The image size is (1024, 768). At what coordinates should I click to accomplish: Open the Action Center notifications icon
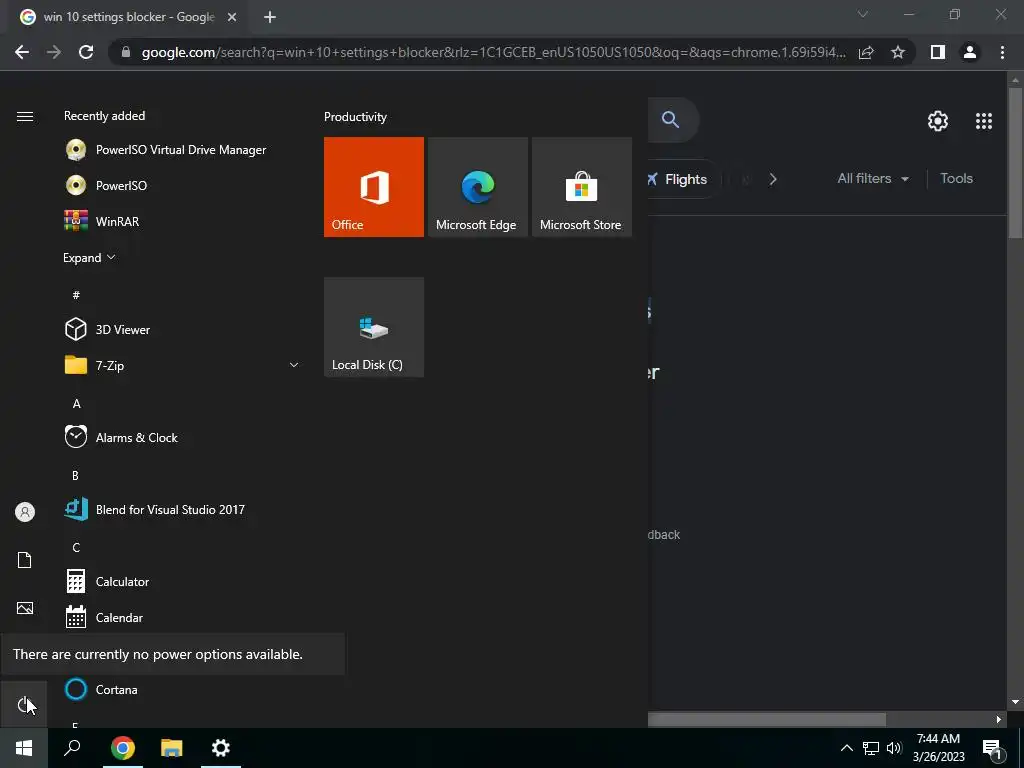[993, 749]
